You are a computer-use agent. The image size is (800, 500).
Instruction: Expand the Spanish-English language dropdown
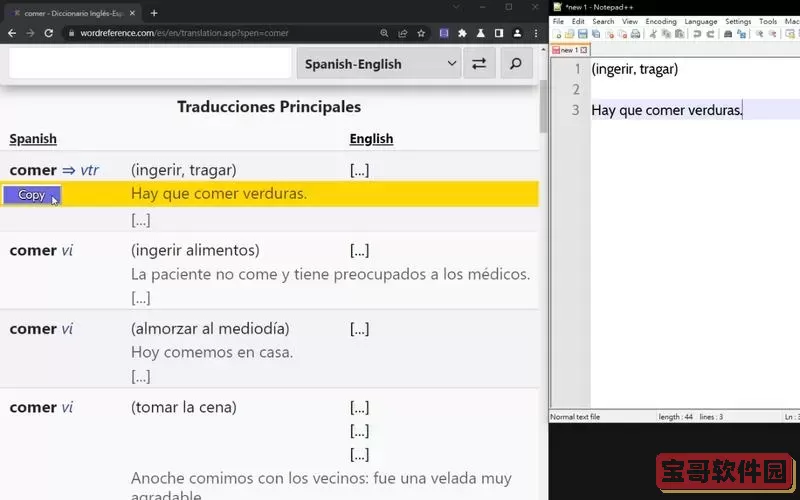pyautogui.click(x=378, y=64)
